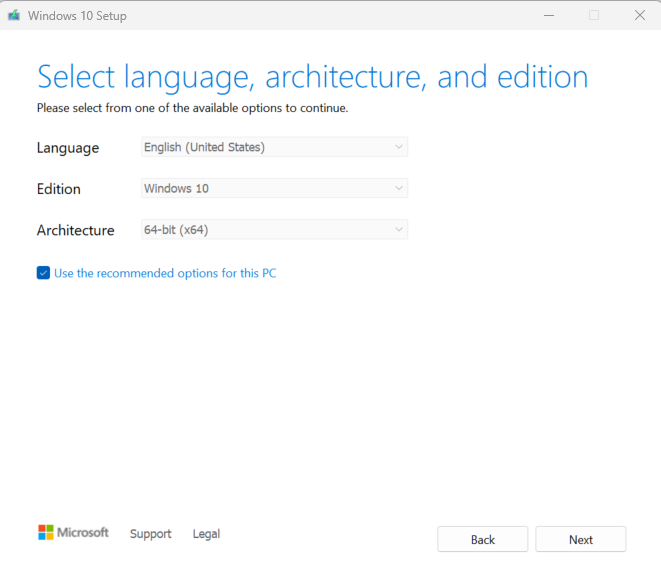Open the Architecture dropdown
Viewport: 661px width, 575px height.
[x=274, y=230]
